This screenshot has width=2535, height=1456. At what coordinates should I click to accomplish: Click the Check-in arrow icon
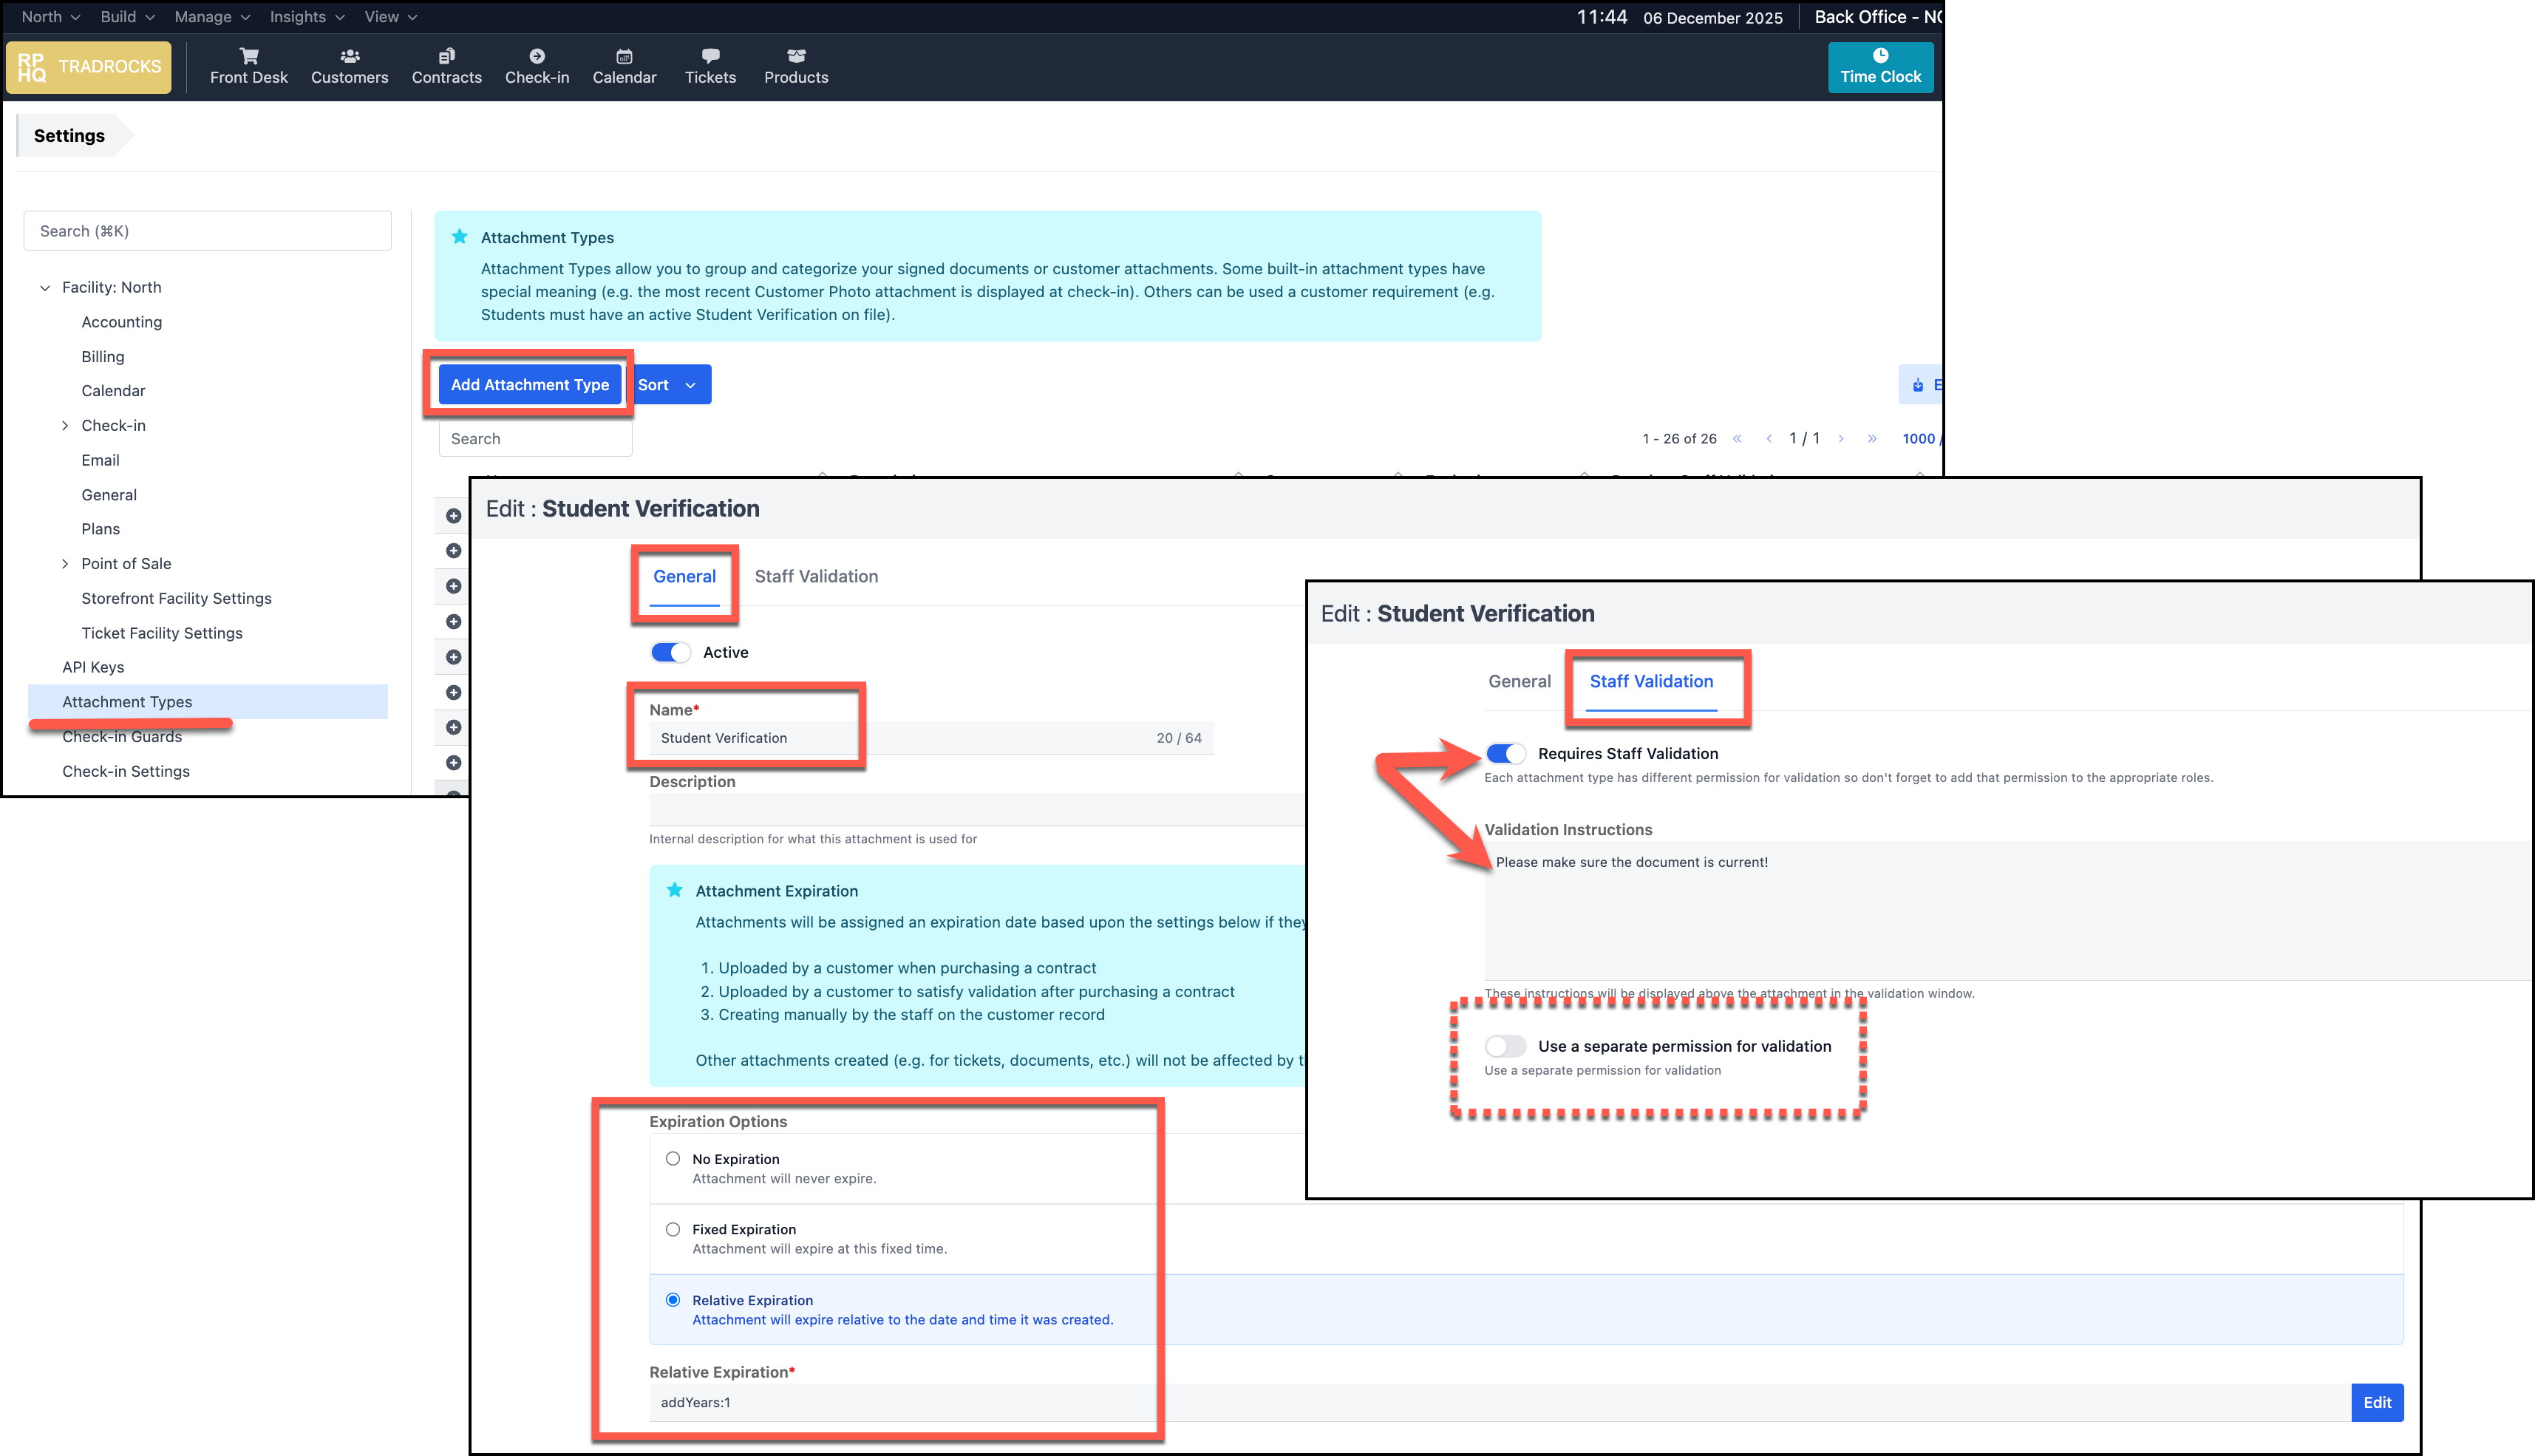[x=537, y=56]
